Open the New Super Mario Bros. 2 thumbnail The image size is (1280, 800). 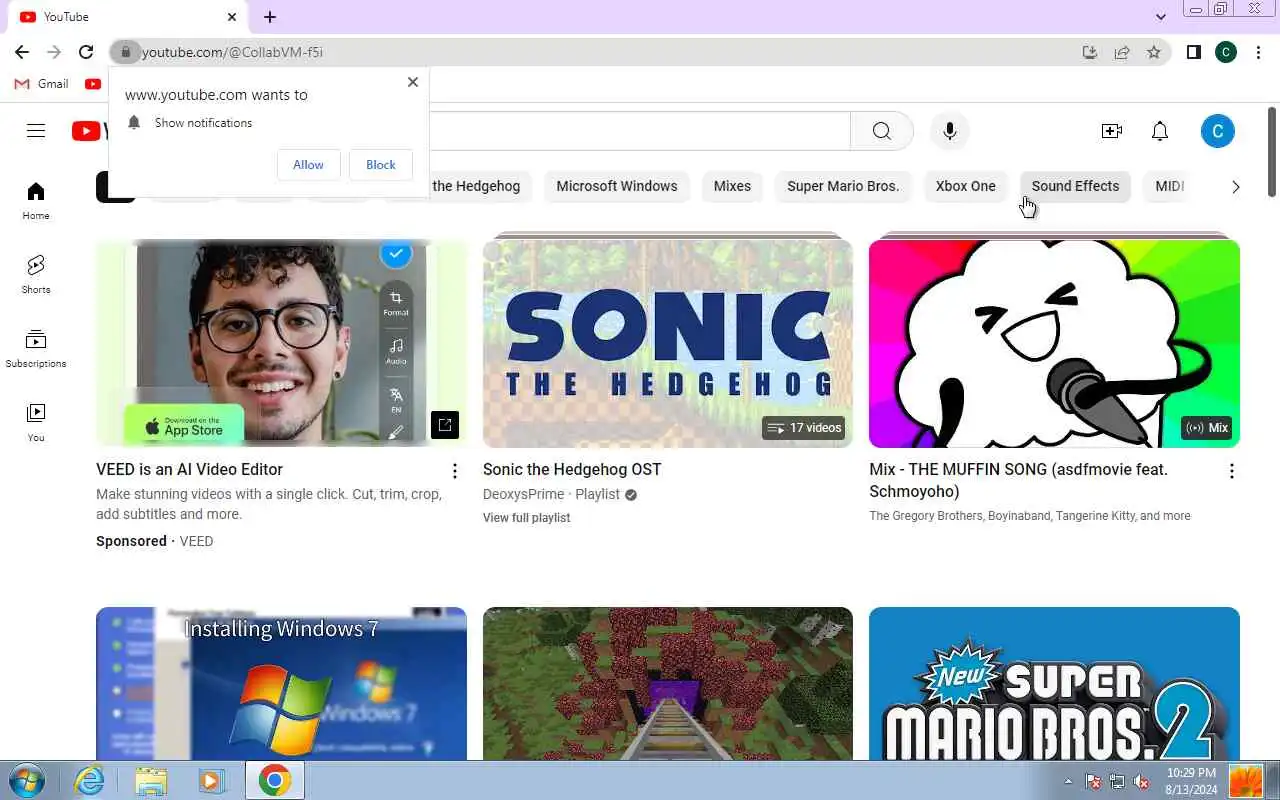point(1054,684)
